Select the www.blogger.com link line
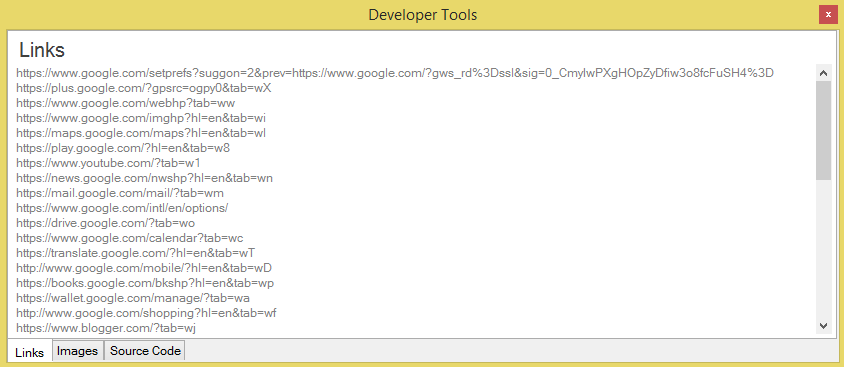Screen dimensions: 844x367 106,327
